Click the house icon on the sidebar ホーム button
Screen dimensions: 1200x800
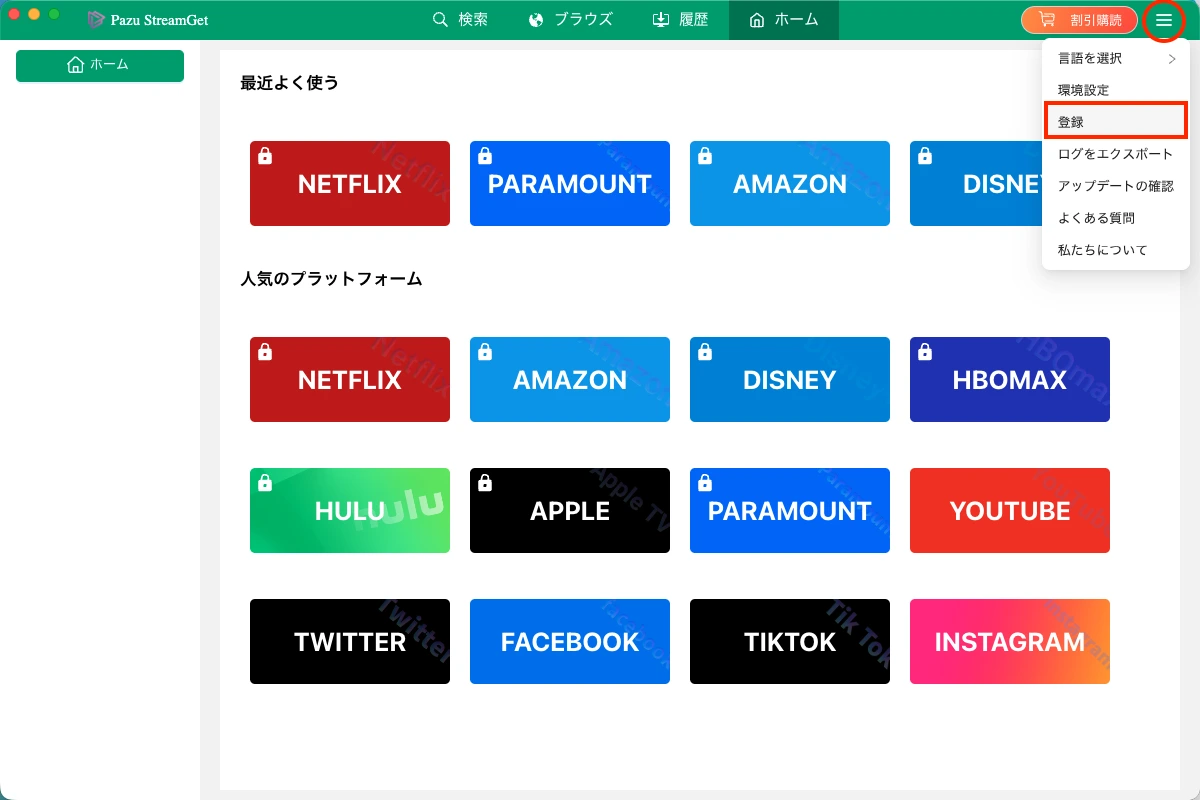[75, 65]
